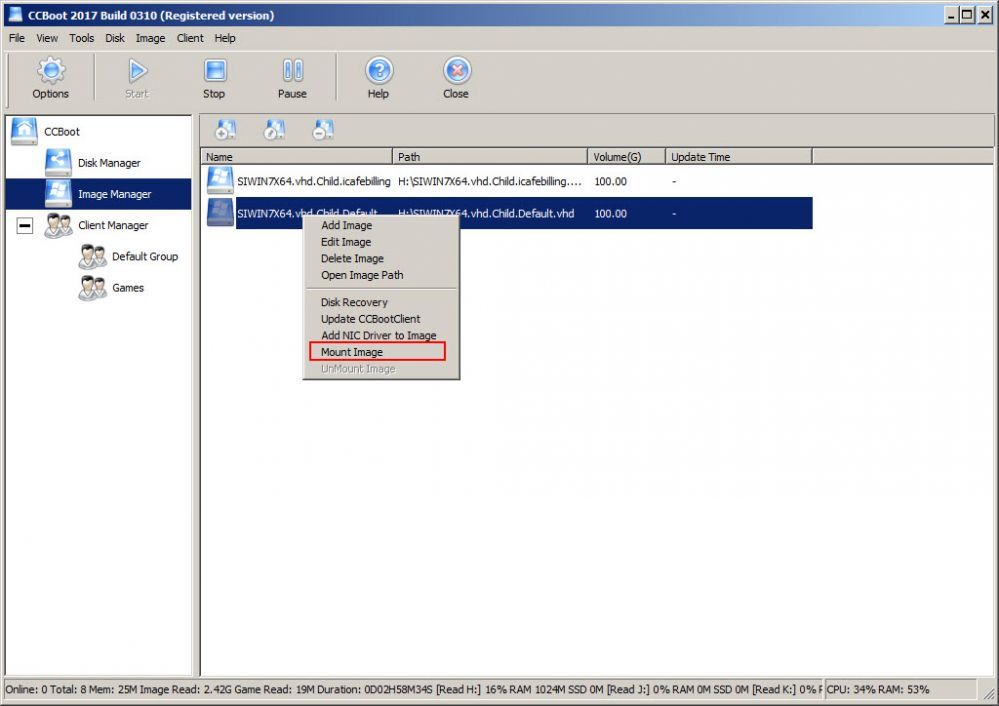This screenshot has height=706, width=999.
Task: Click the red Close toolbar icon
Action: [x=457, y=71]
